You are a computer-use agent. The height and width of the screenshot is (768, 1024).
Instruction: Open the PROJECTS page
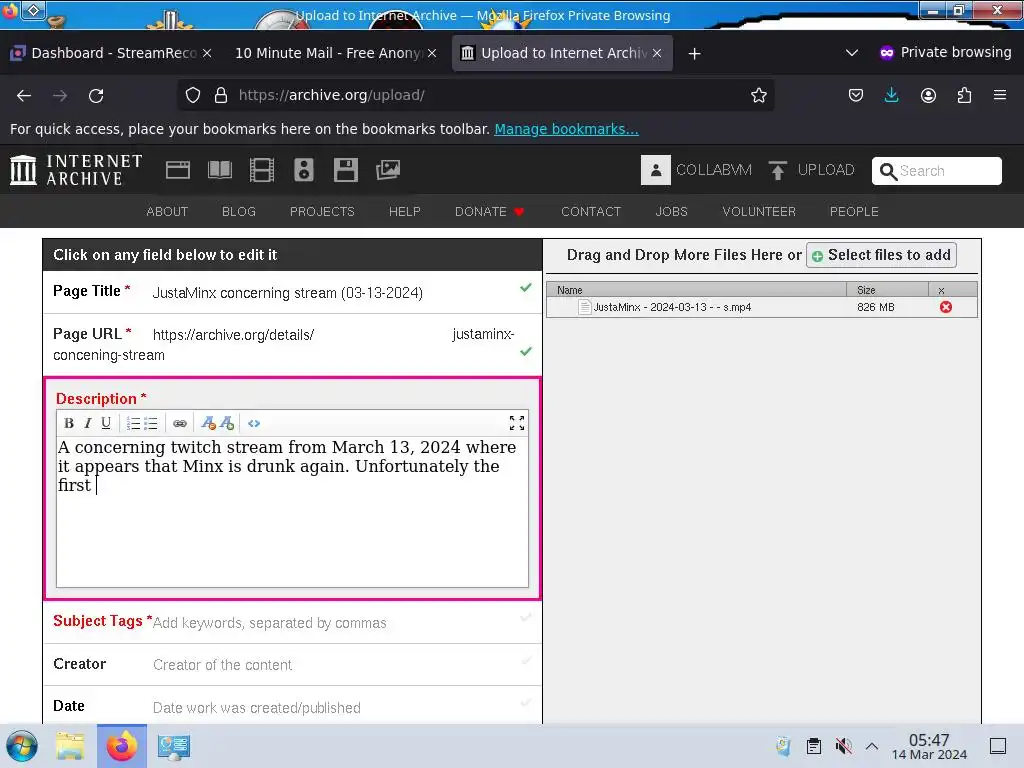[322, 212]
